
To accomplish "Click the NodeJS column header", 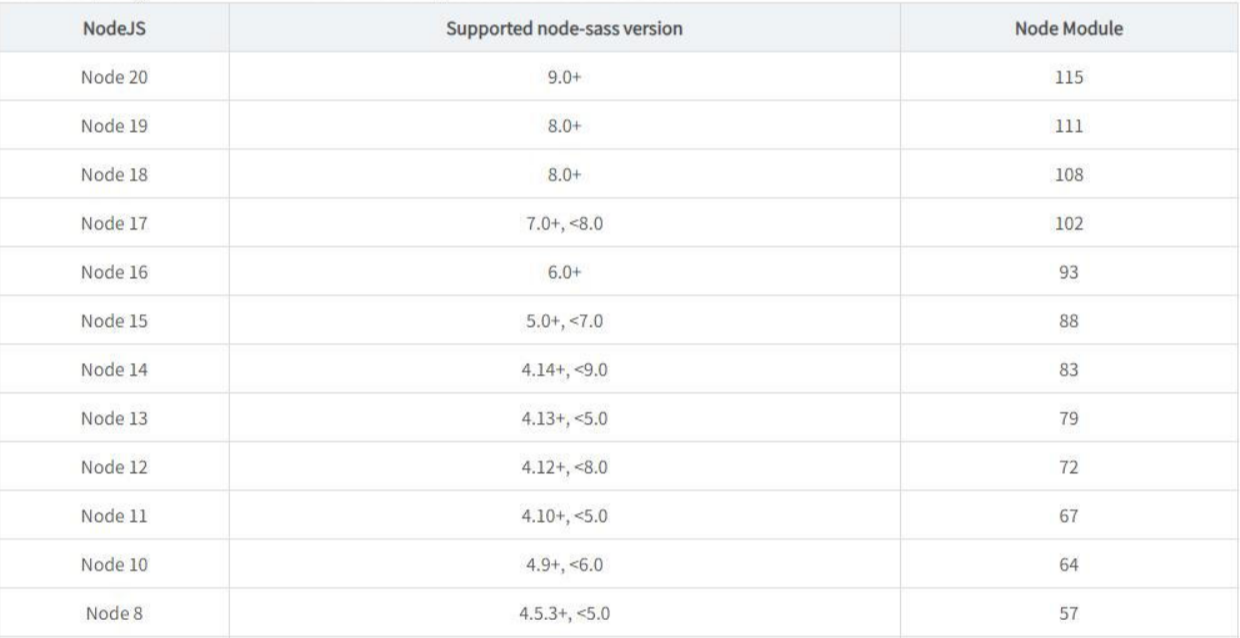I will [114, 29].
